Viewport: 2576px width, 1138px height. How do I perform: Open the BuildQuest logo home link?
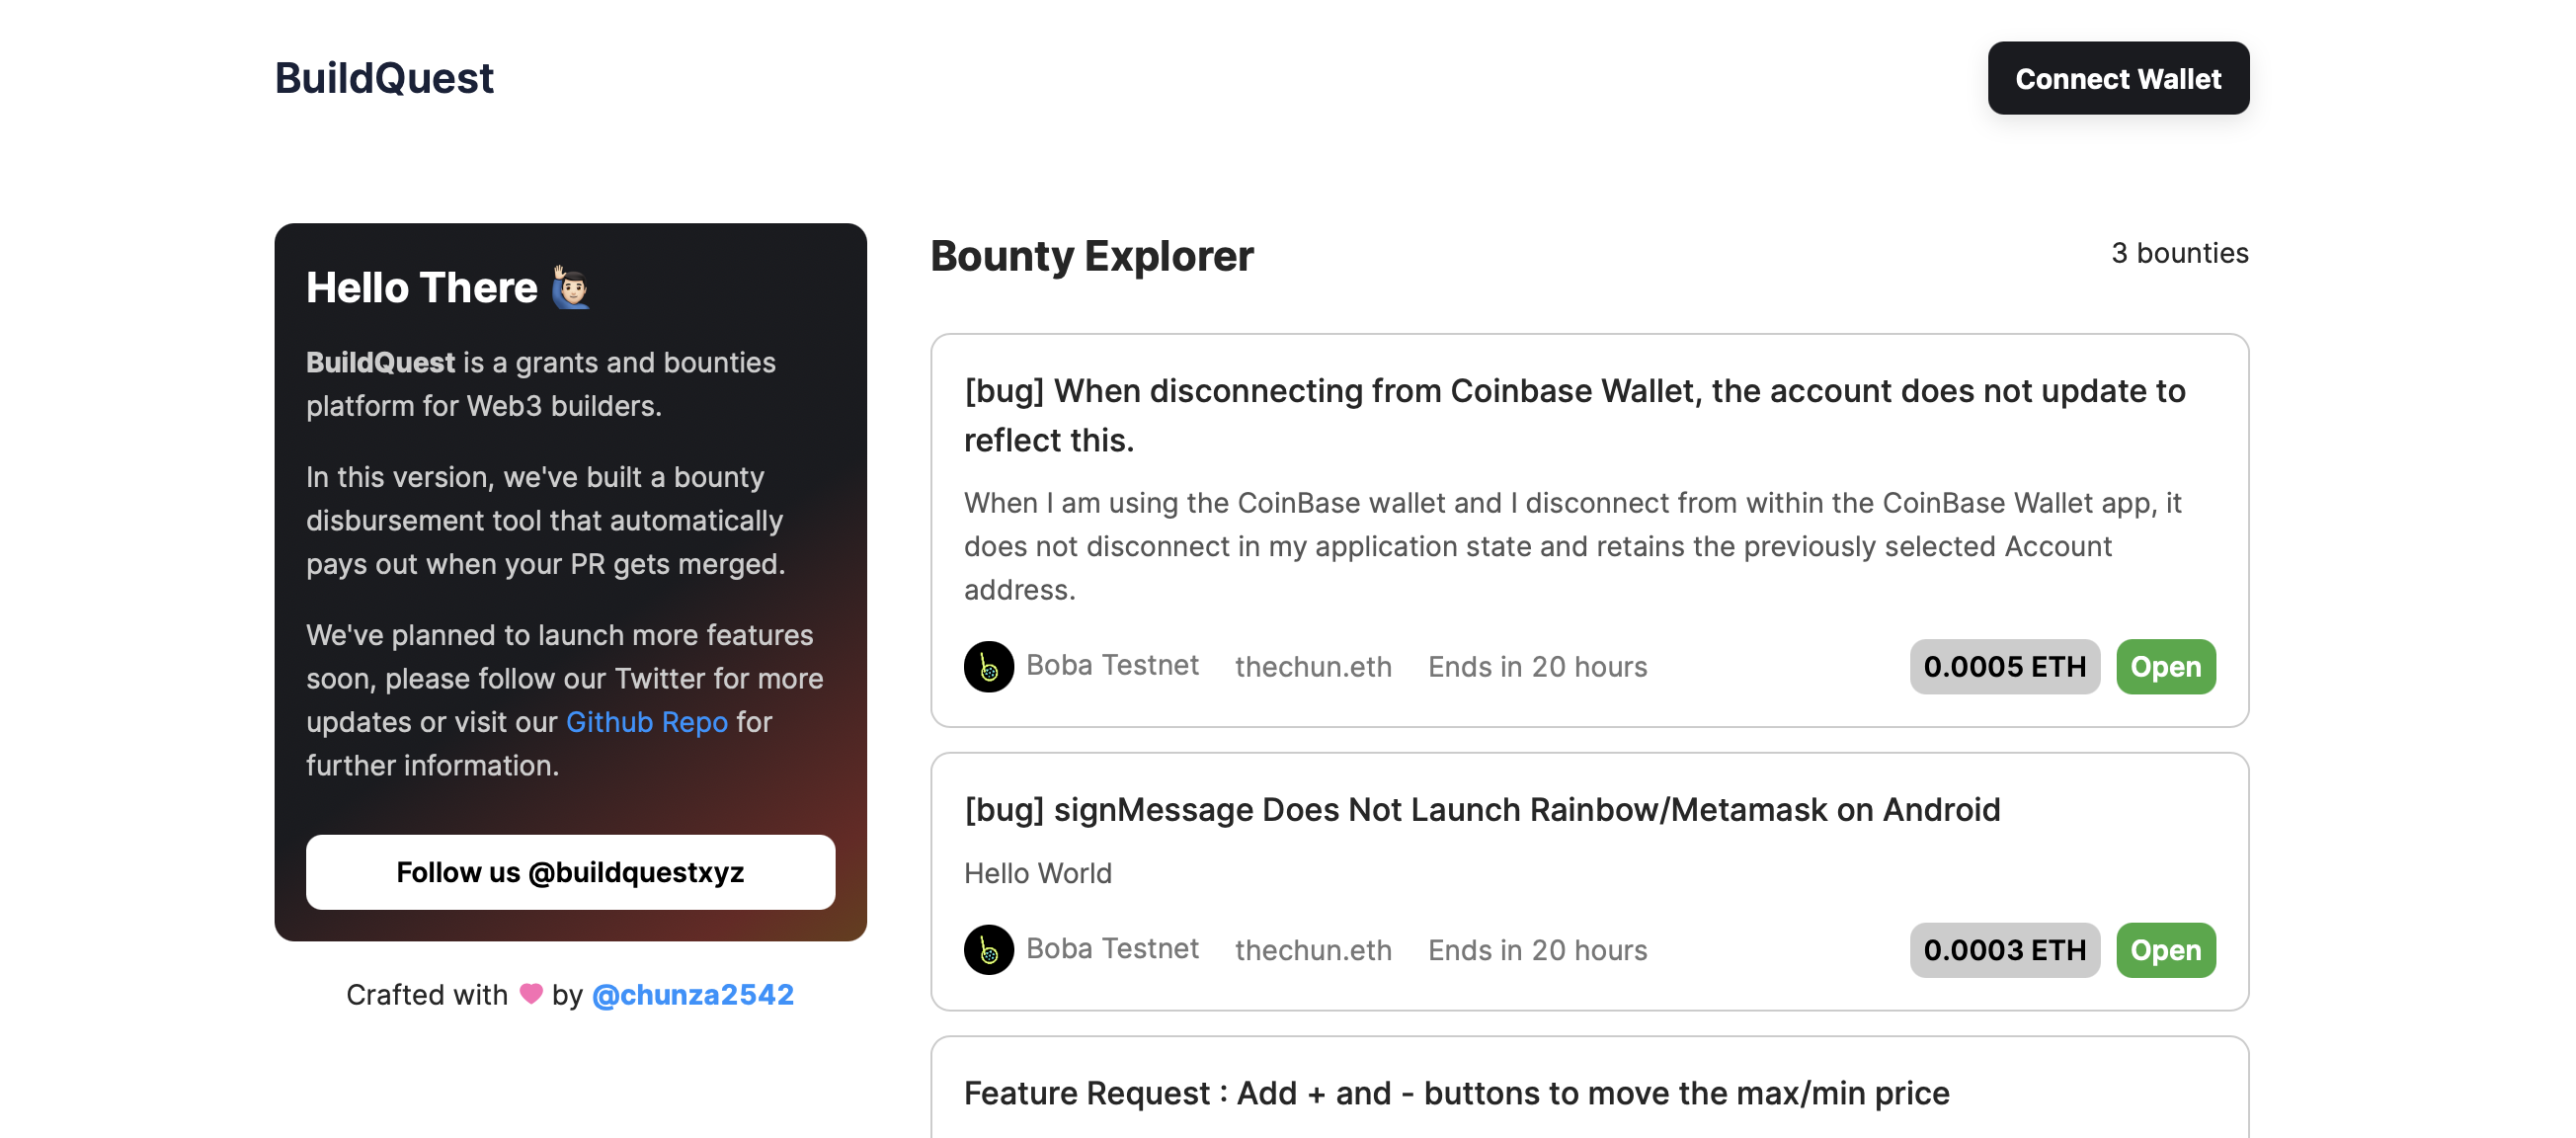click(x=384, y=78)
